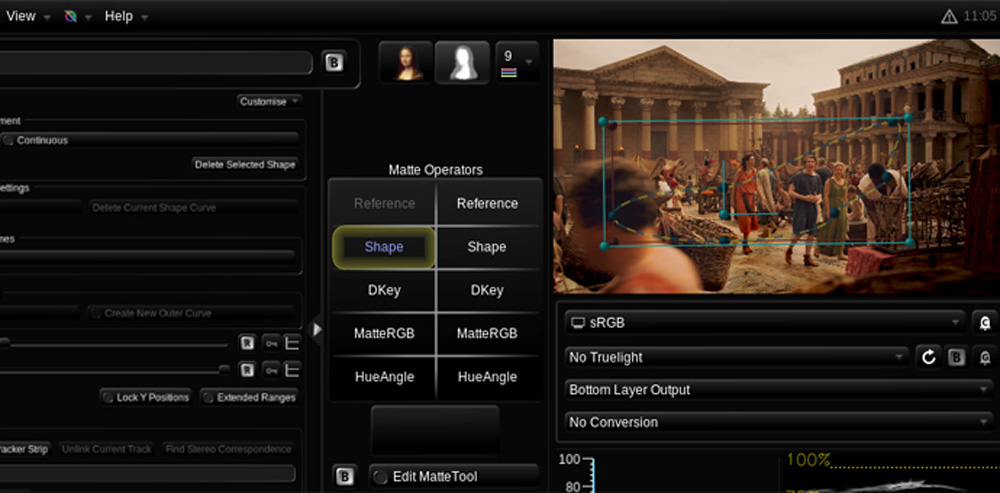
Task: Click Unlink Current Track button
Action: [x=107, y=449]
